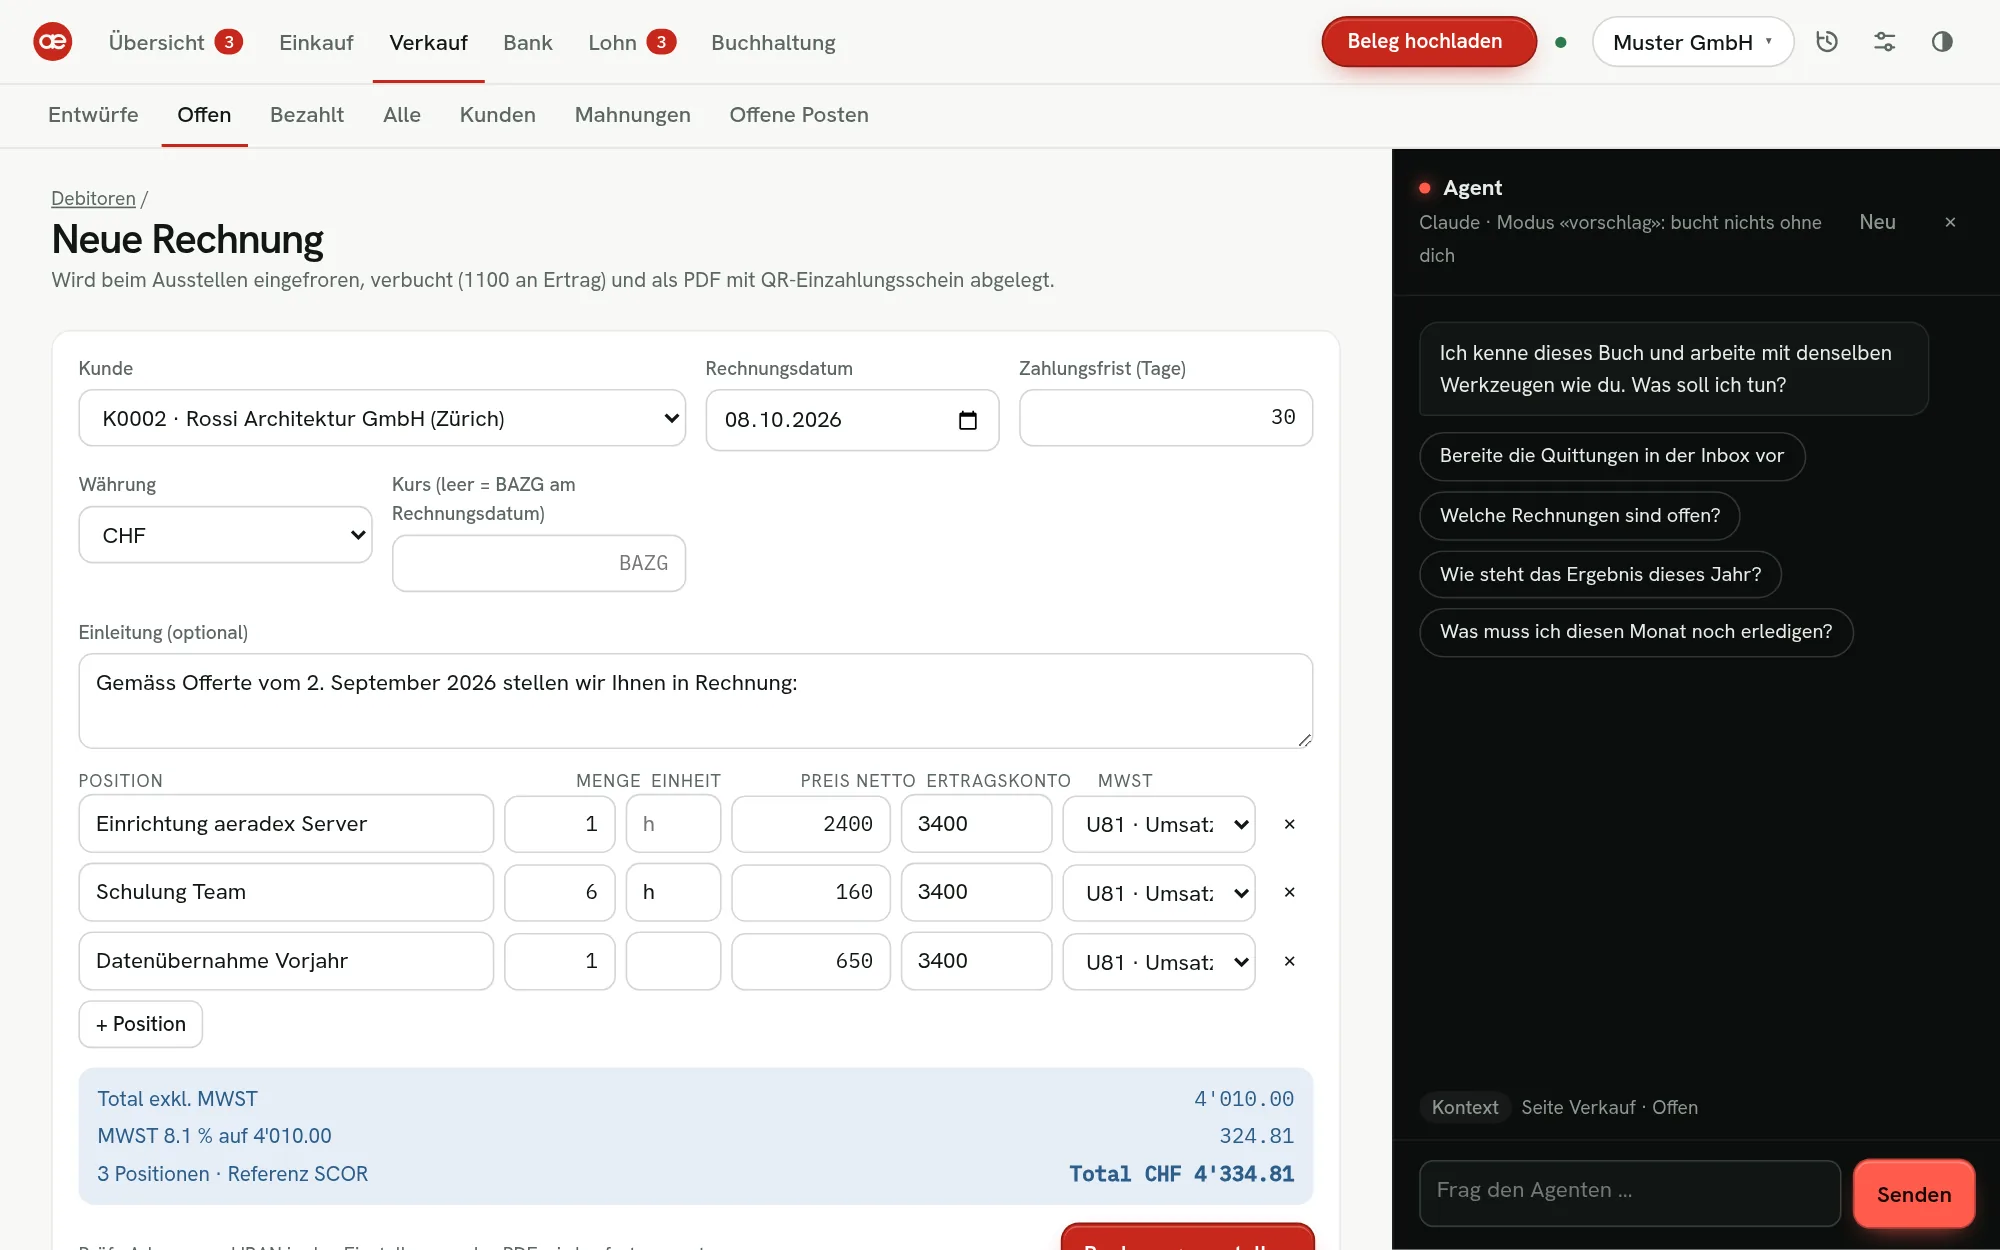Viewport: 2000px width, 1250px height.
Task: Click the green status dot
Action: [1561, 42]
